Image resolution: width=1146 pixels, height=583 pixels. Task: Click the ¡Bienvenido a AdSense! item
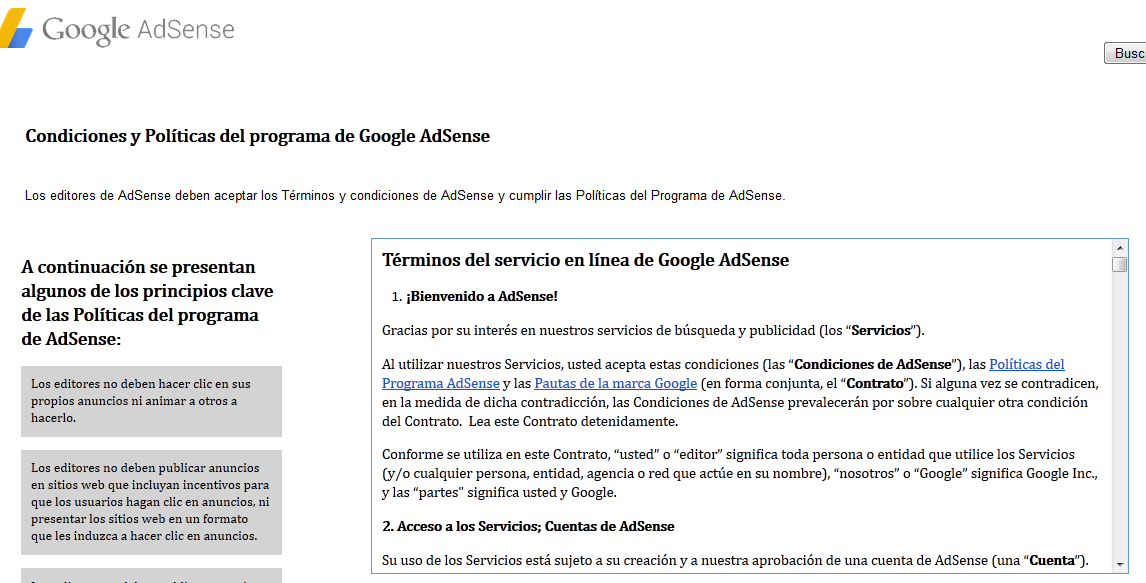482,297
